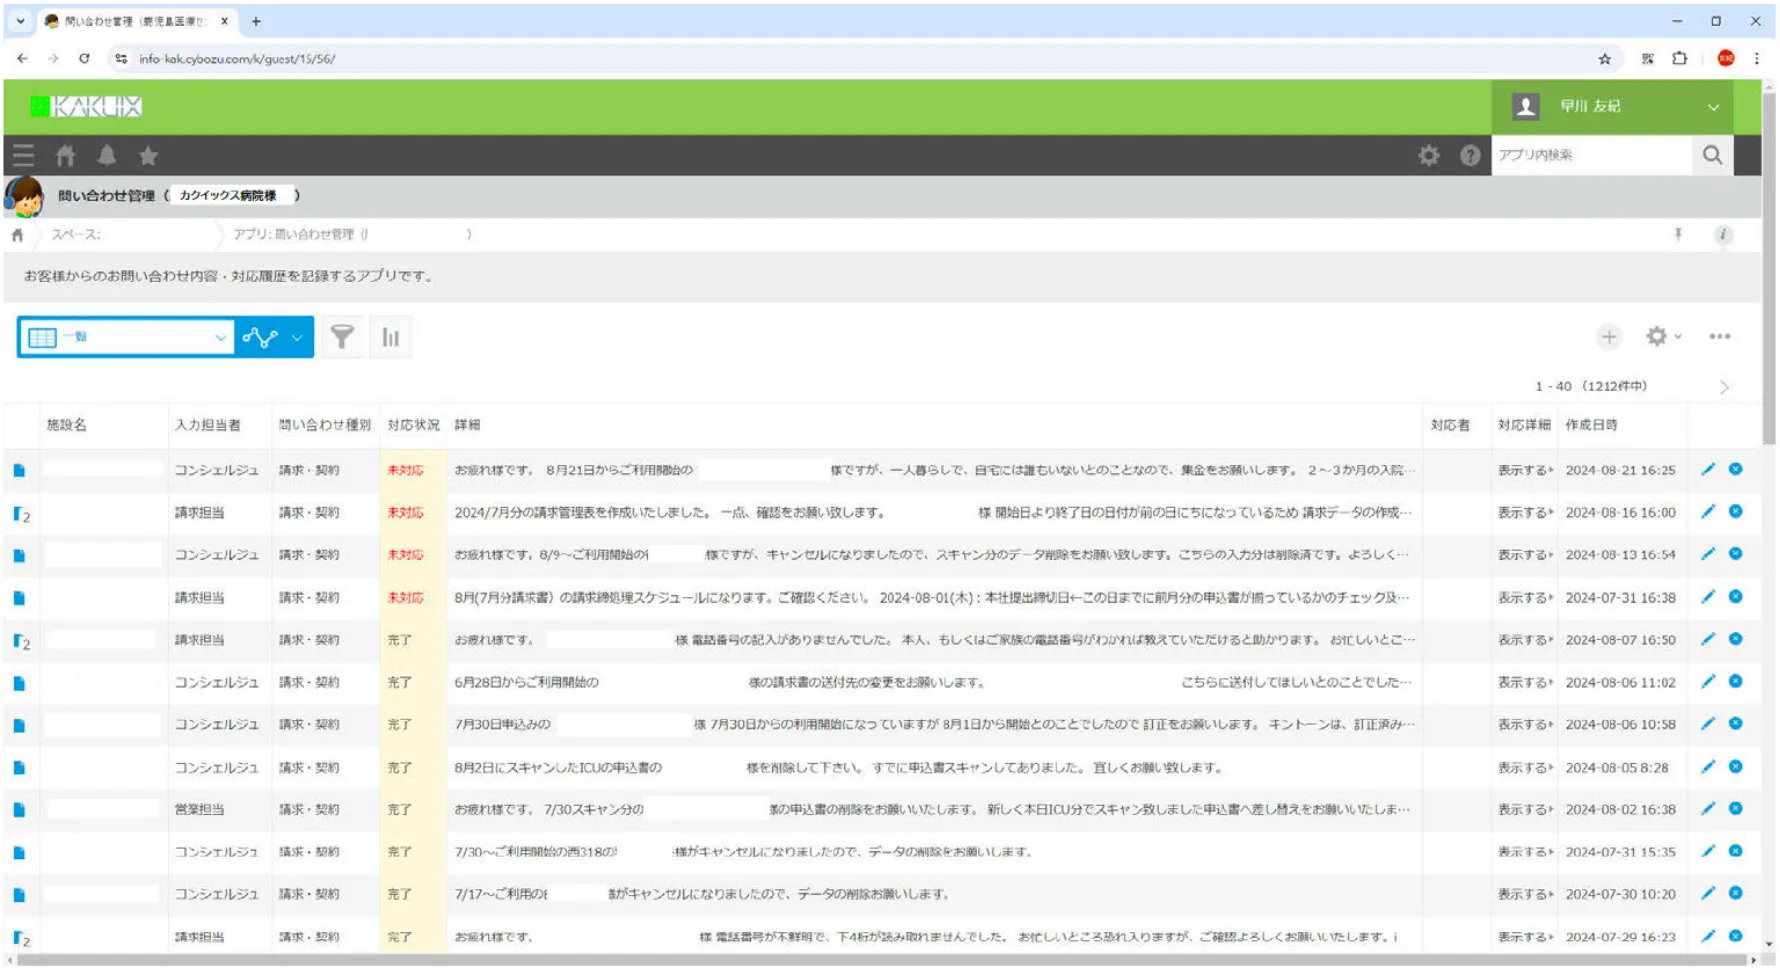The height and width of the screenshot is (972, 1780).
Task: Open the app settings gear dropdown
Action: (1663, 337)
